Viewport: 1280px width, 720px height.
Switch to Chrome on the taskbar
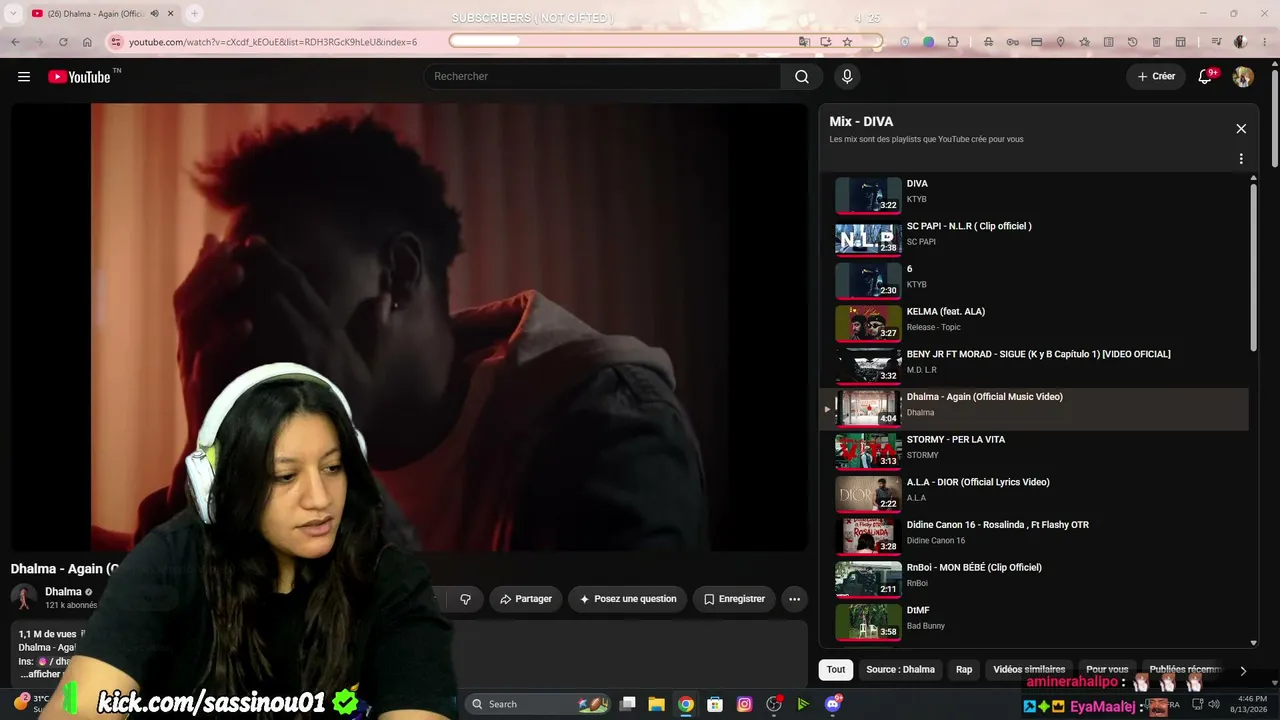pos(685,704)
